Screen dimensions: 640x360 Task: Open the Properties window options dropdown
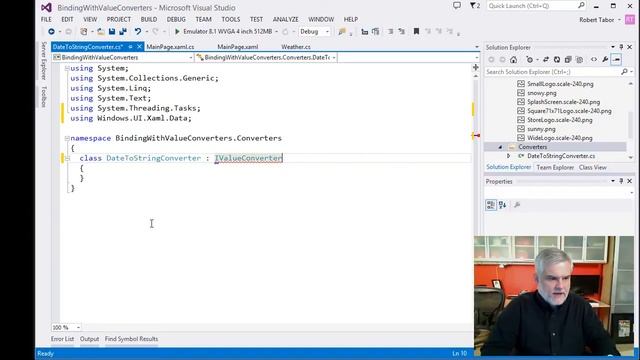[x=613, y=181]
